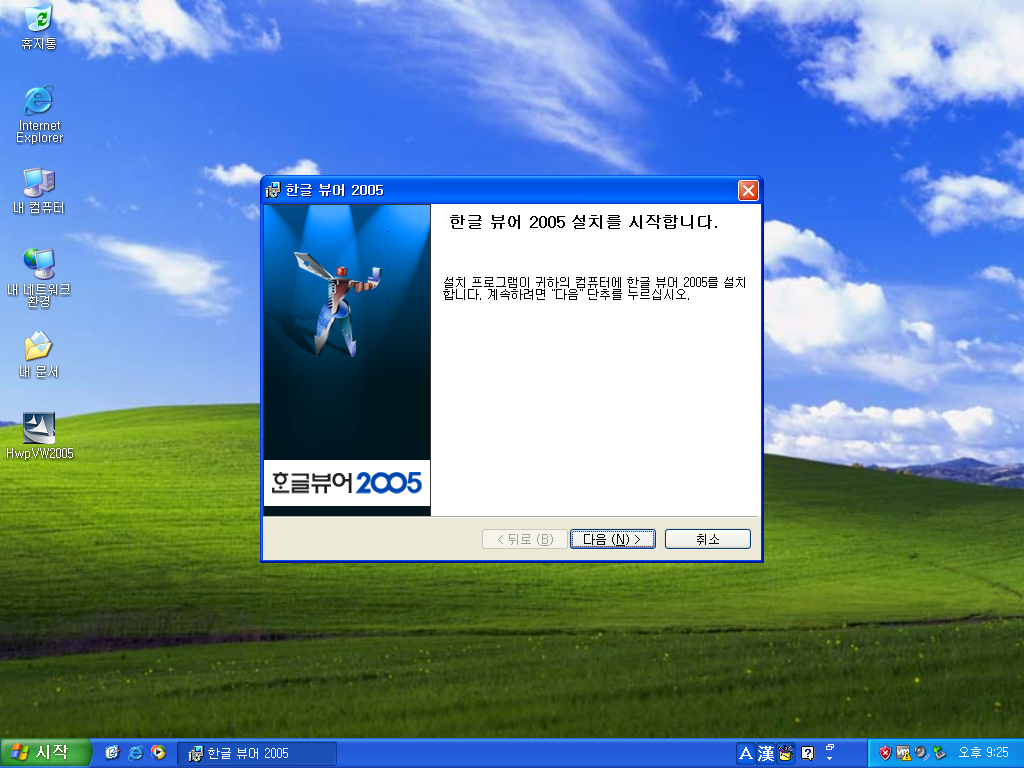1024x768 pixels.
Task: Close the 한글 뷰어 2005 installer dialog
Action: click(748, 190)
